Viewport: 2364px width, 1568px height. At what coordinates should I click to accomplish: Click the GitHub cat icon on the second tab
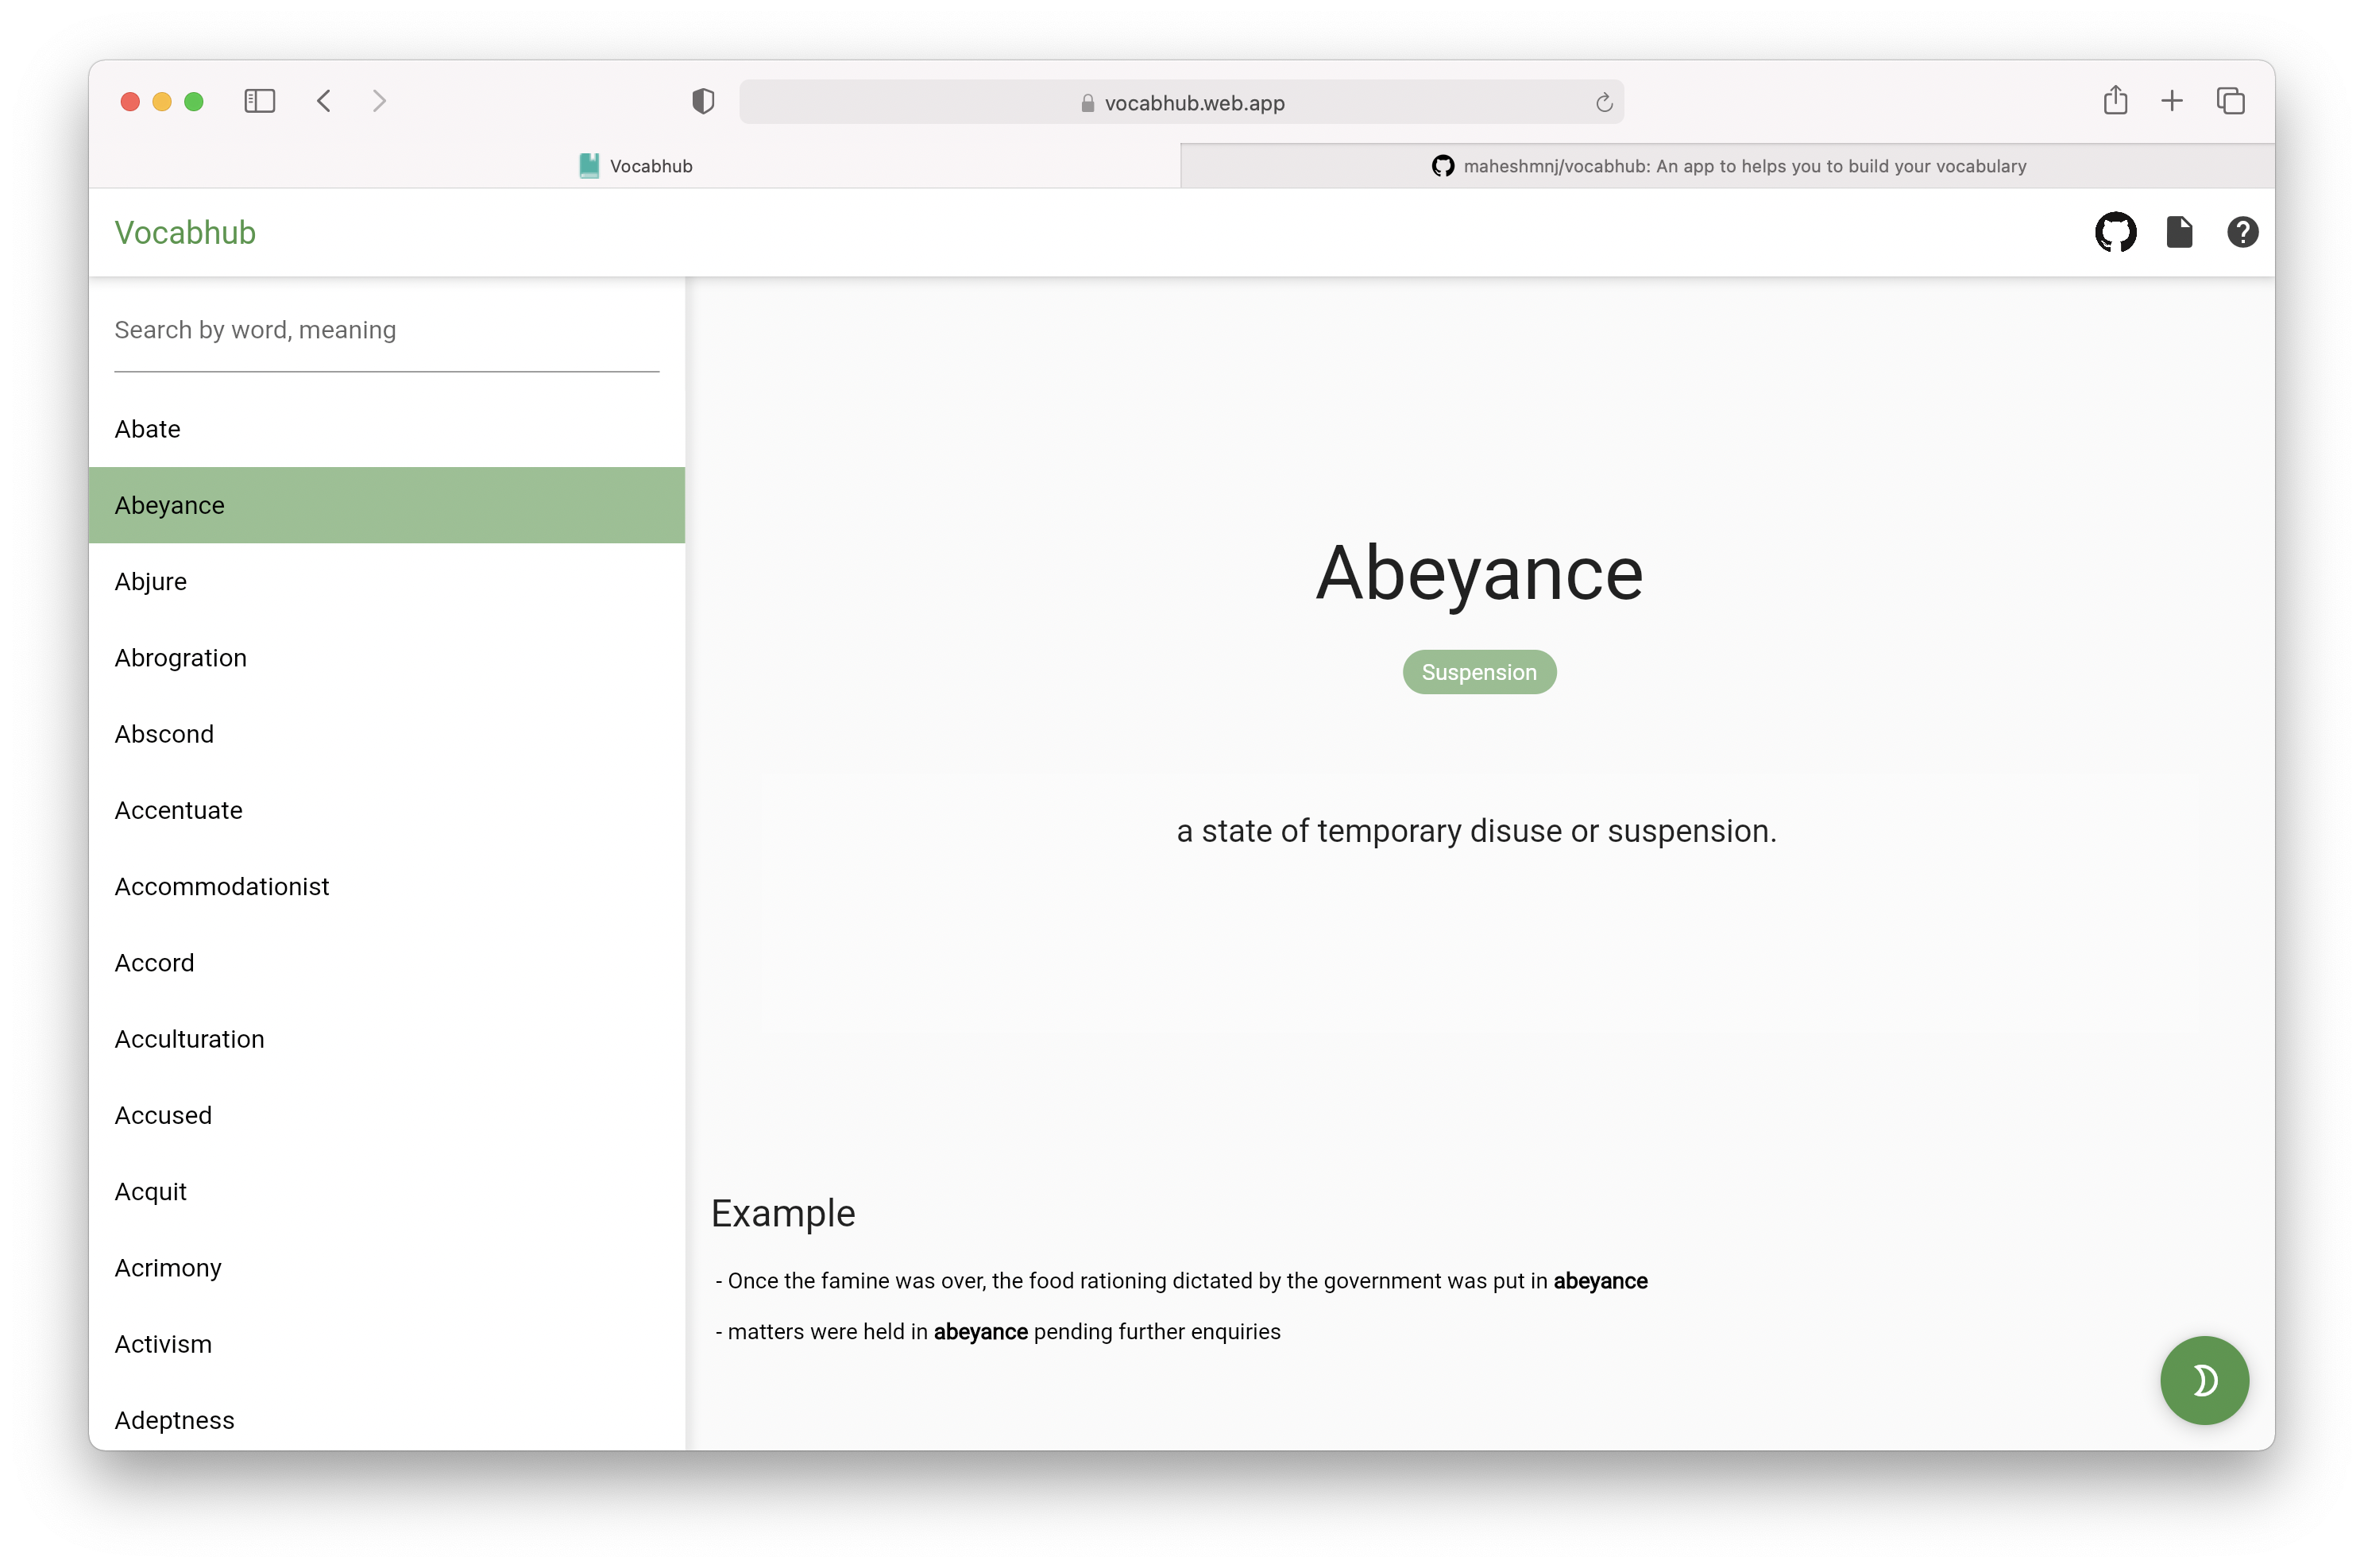click(x=1443, y=165)
